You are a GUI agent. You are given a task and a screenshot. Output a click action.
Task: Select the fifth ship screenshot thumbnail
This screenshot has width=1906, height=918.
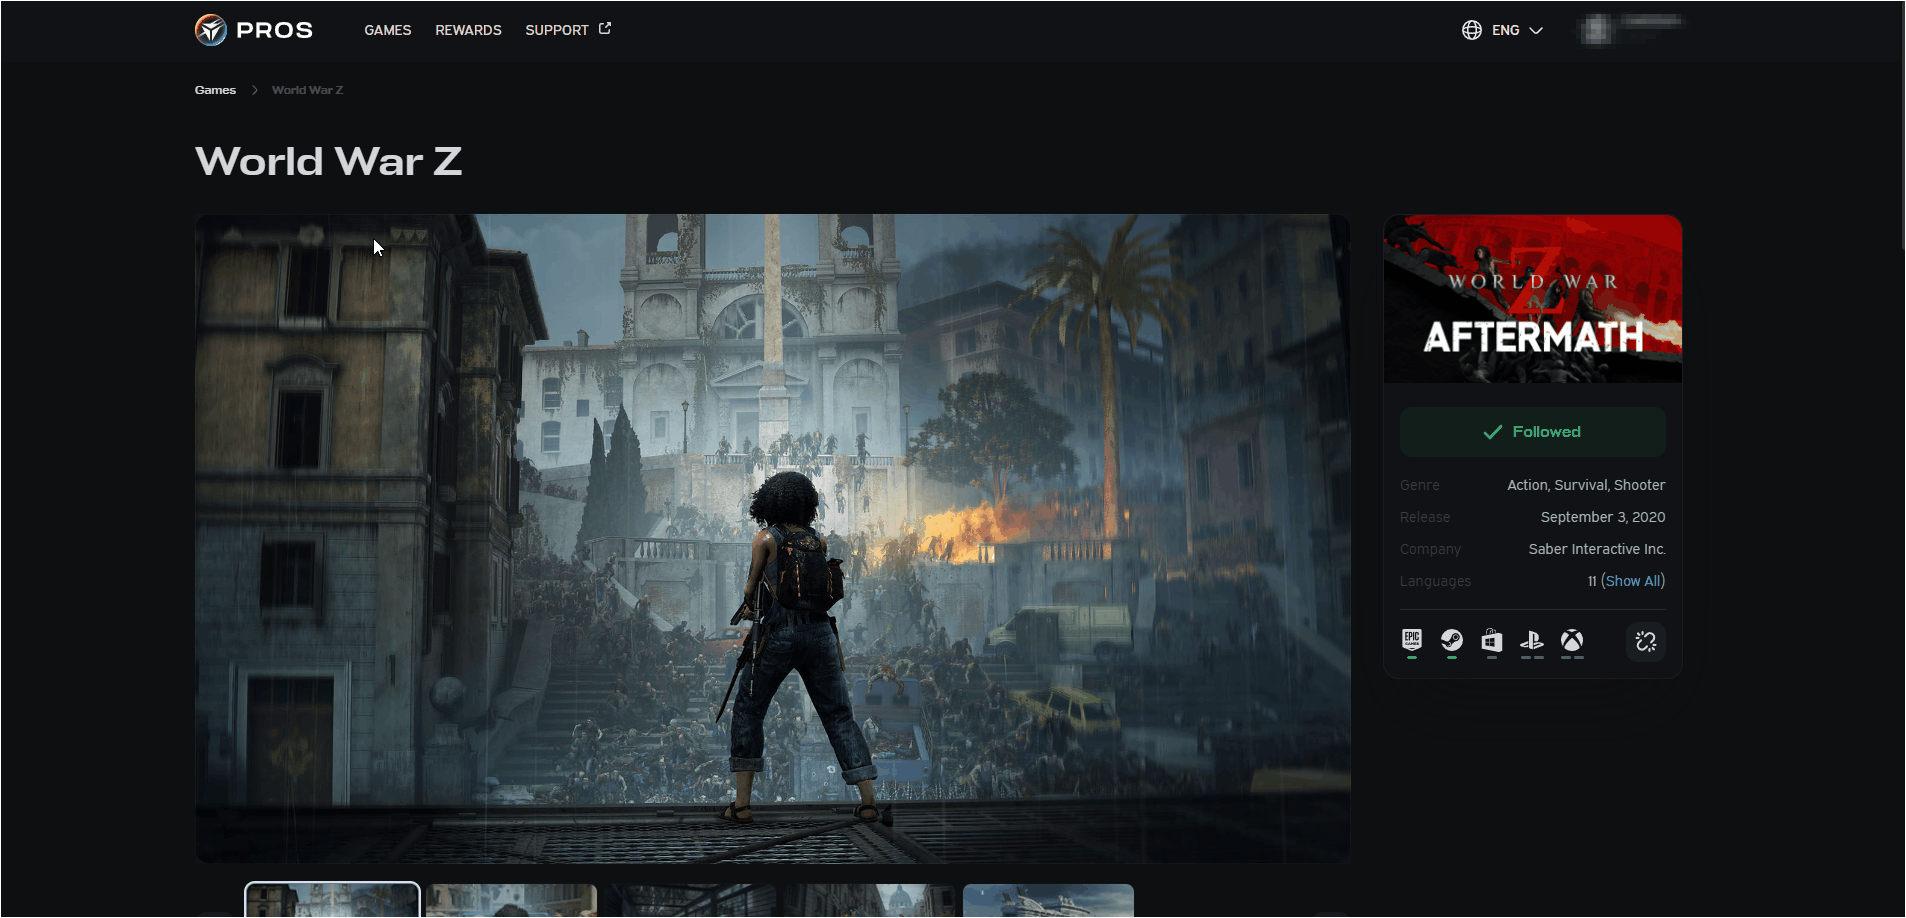point(1048,901)
